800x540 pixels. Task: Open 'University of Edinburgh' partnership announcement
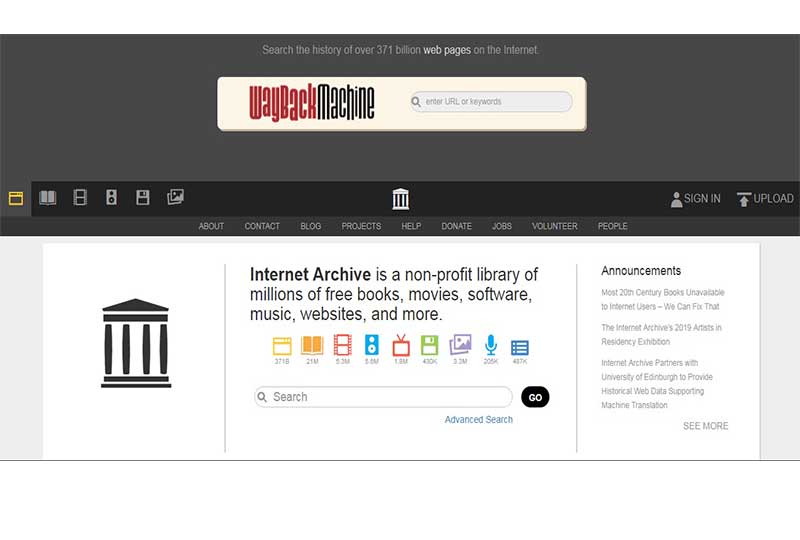pyautogui.click(x=657, y=384)
